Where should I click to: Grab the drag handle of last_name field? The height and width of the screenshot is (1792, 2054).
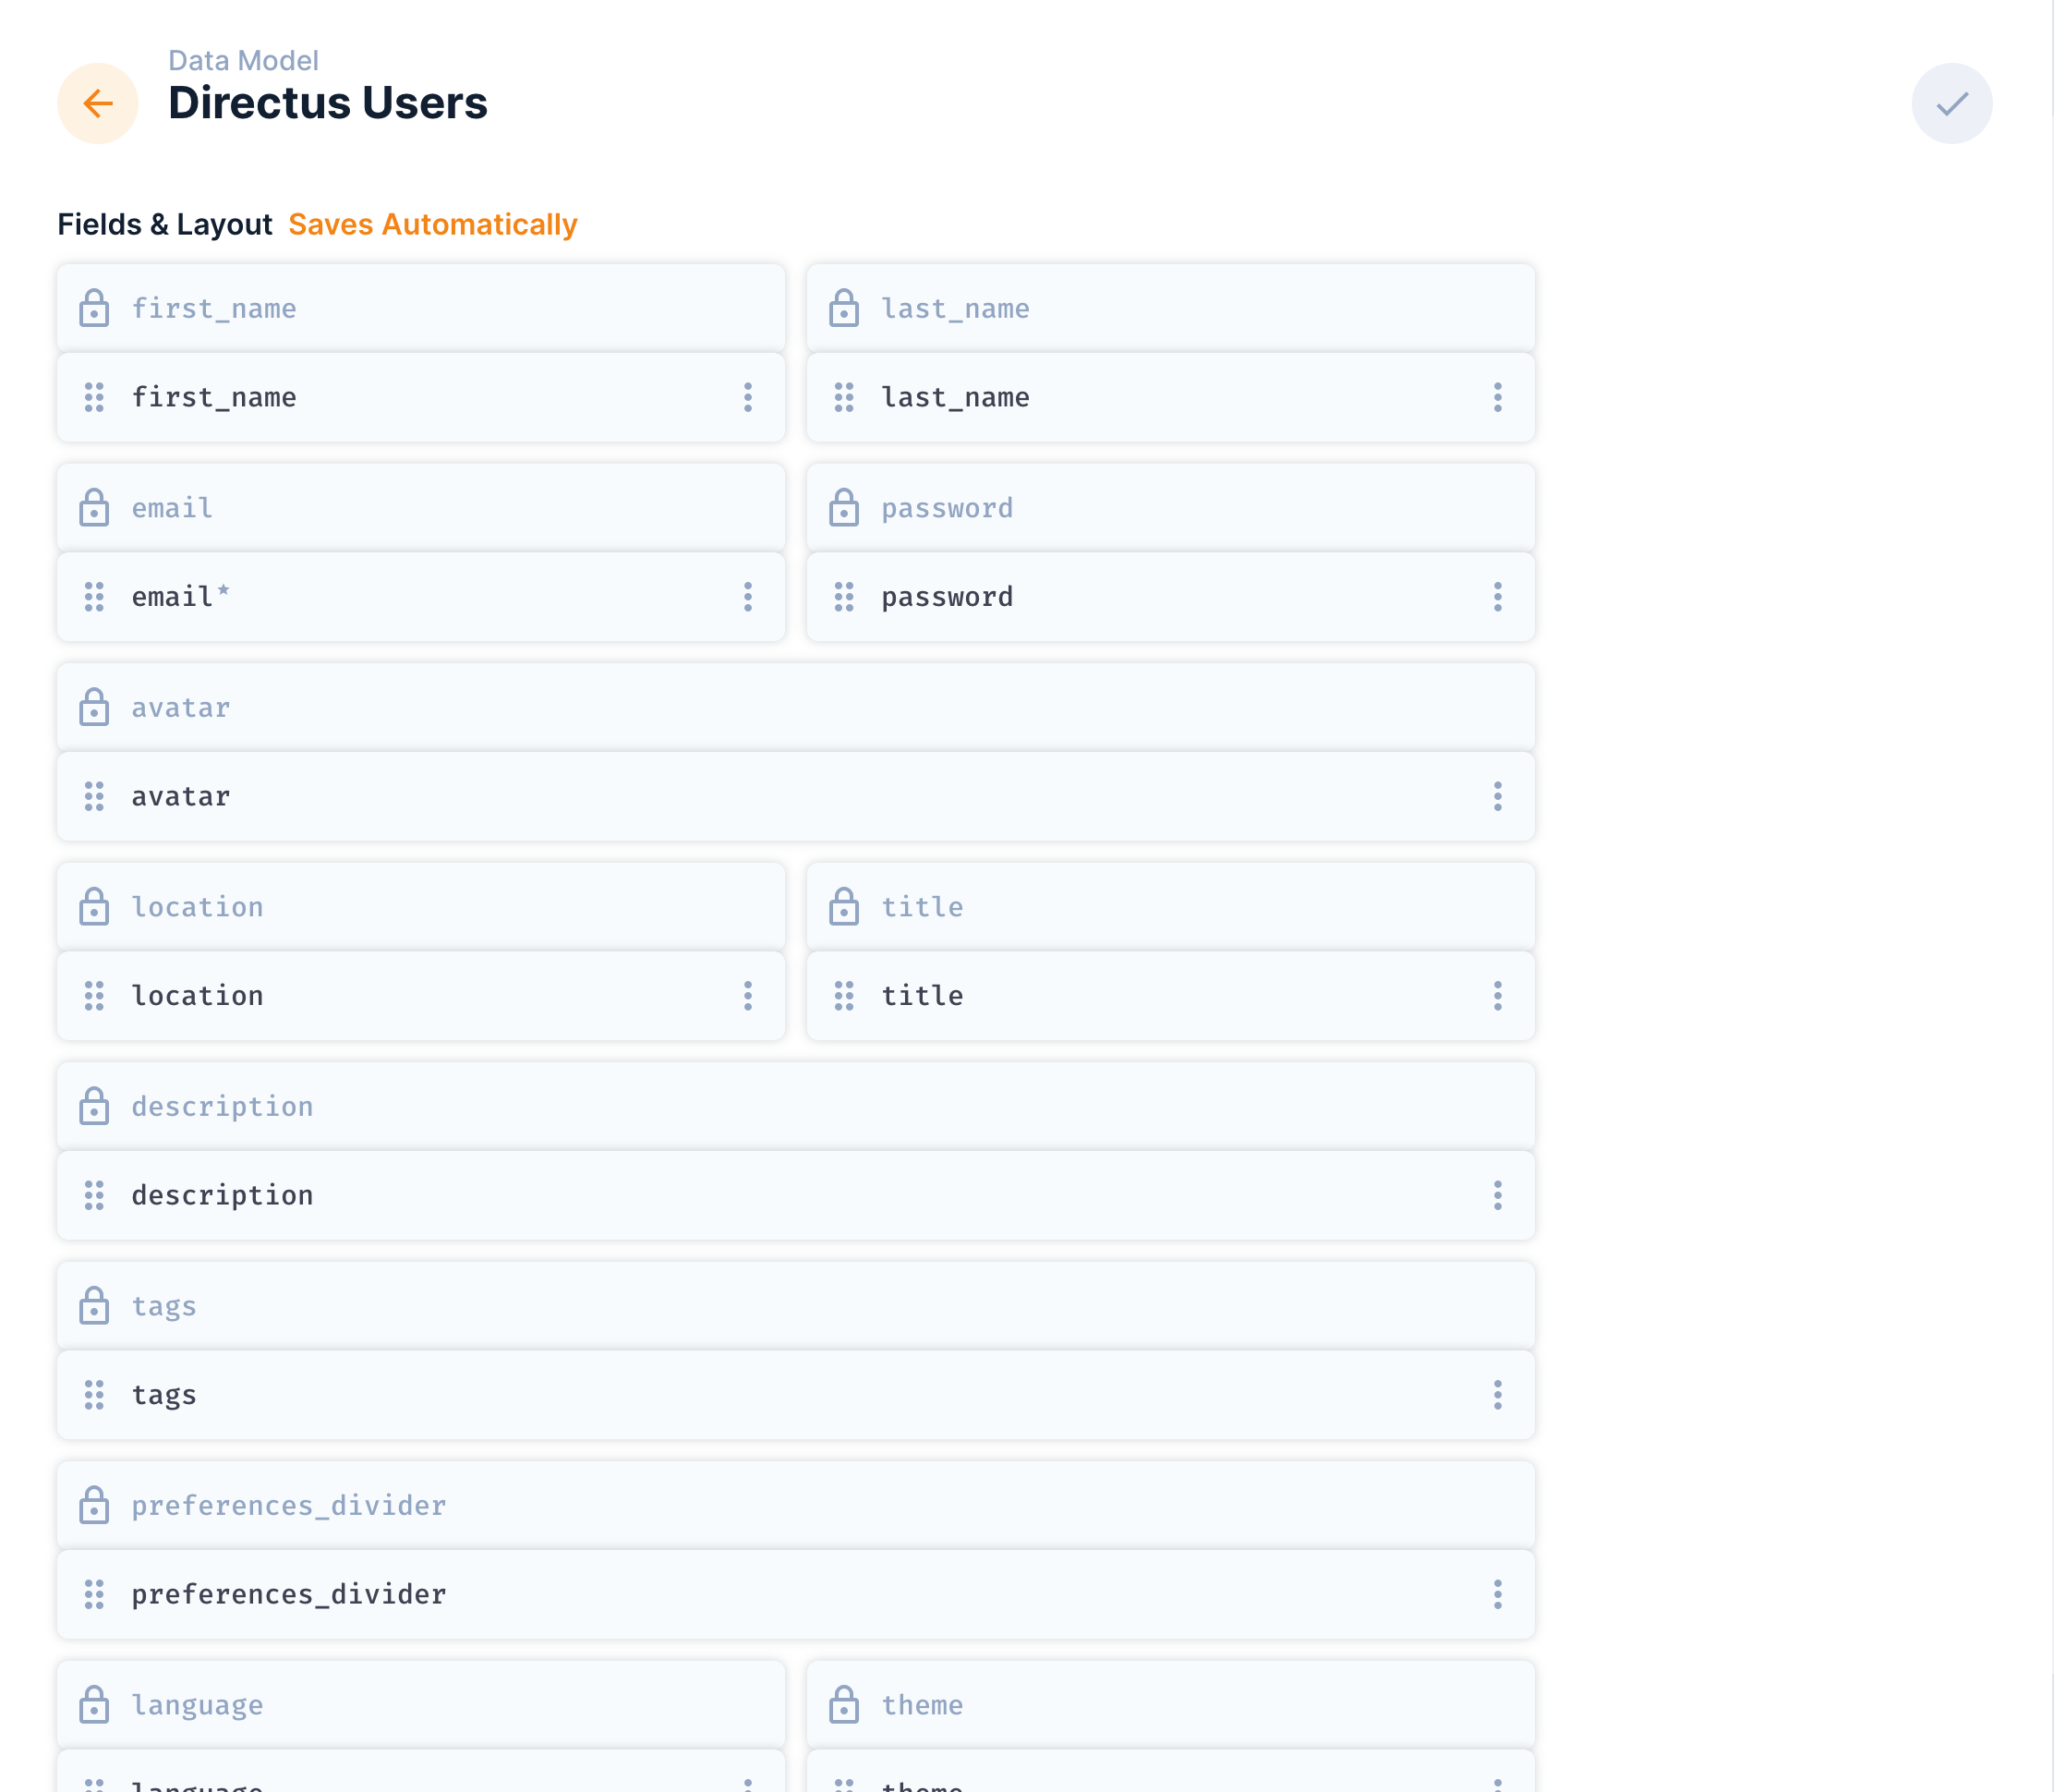click(843, 397)
